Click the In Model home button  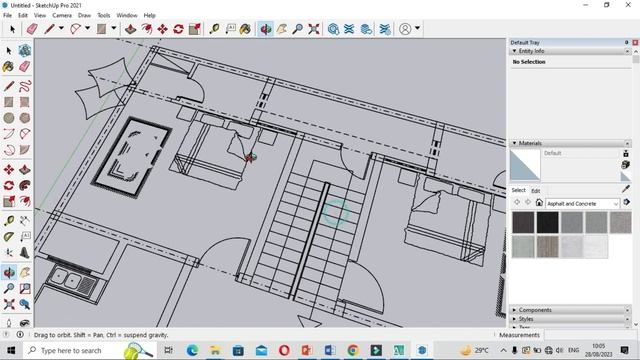[539, 202]
